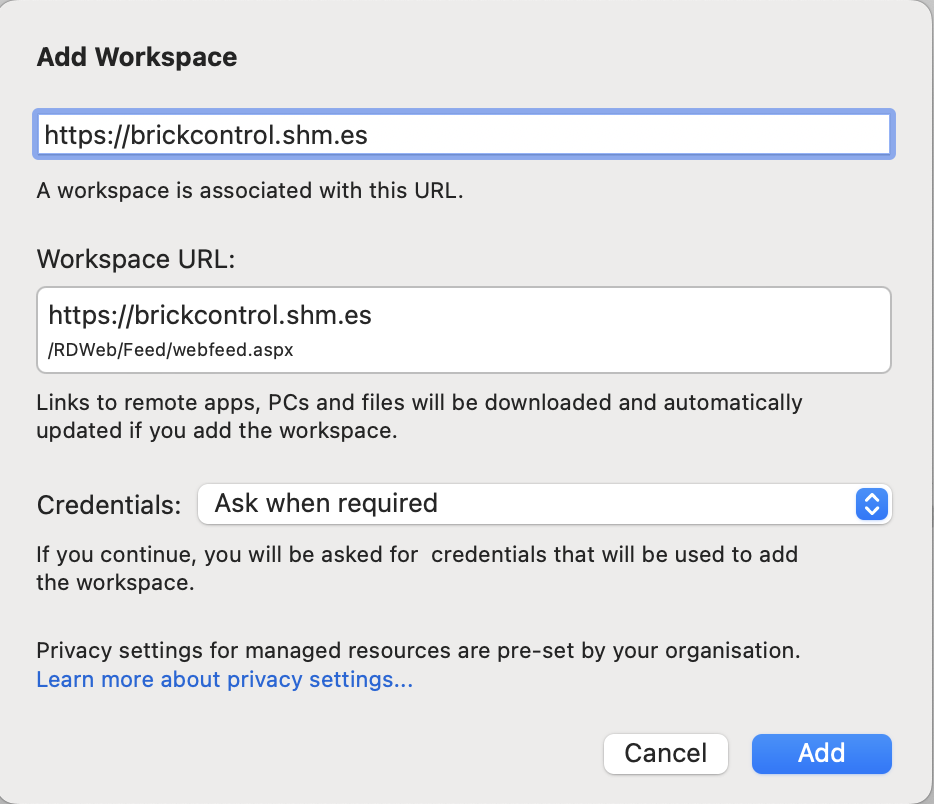Click the large URL line in Workspace URL box
Screen dimensions: 934x804
[x=210, y=315]
